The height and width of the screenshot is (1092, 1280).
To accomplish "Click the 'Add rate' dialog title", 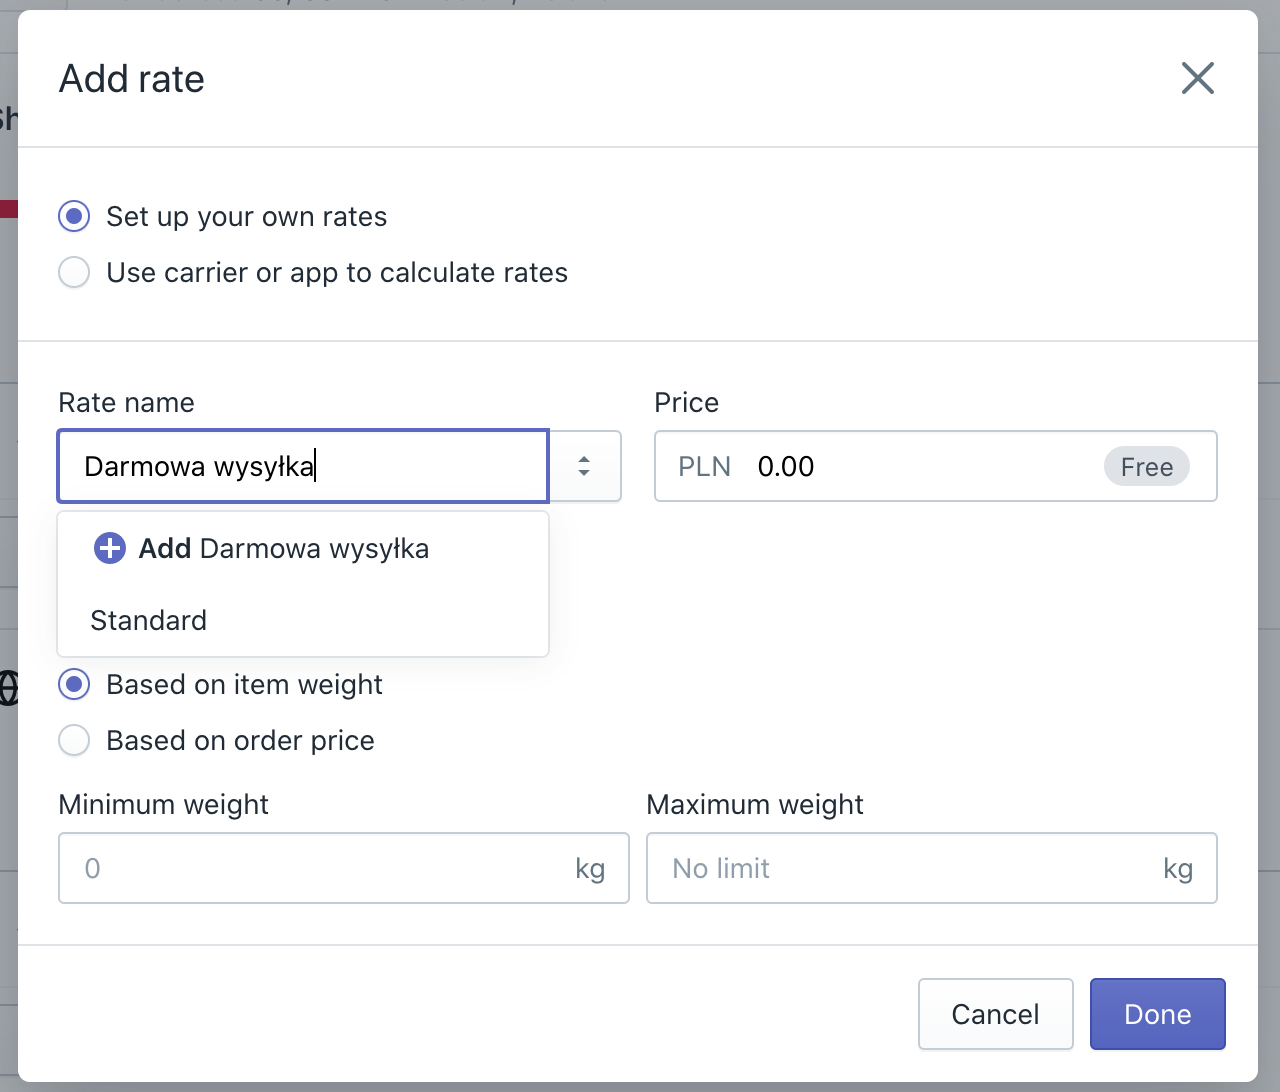I will pyautogui.click(x=131, y=78).
